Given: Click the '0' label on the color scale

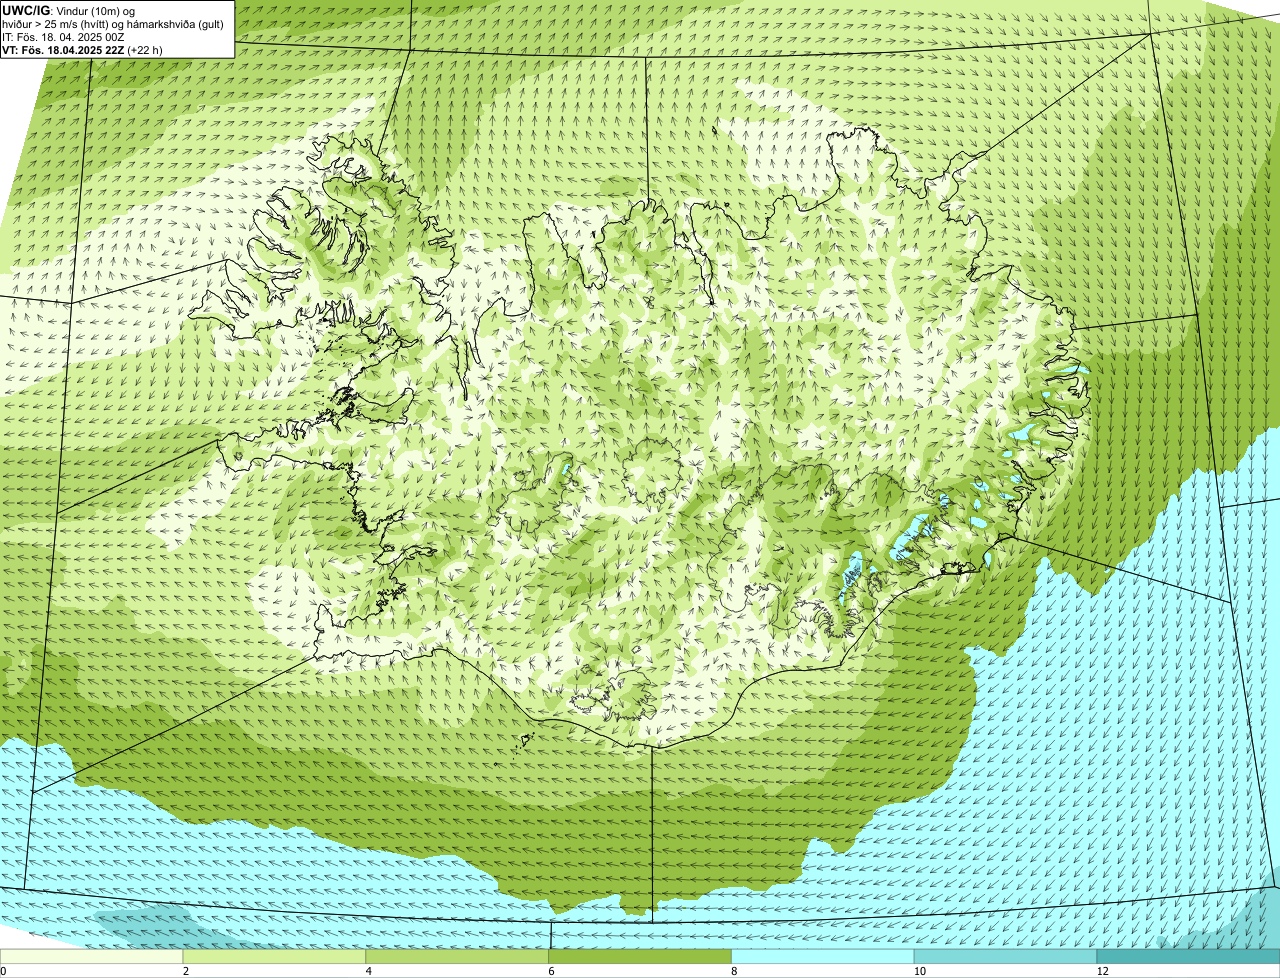Looking at the screenshot, I should (3, 971).
